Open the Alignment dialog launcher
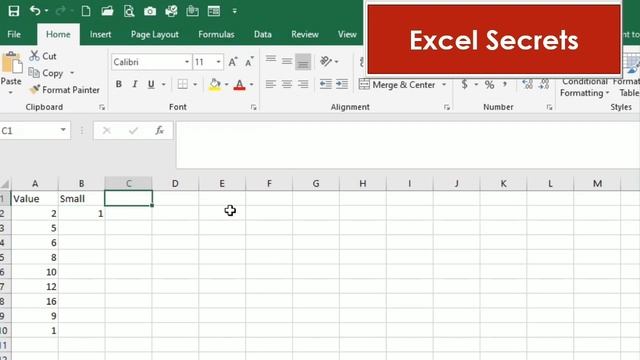The height and width of the screenshot is (360, 640). 447,107
